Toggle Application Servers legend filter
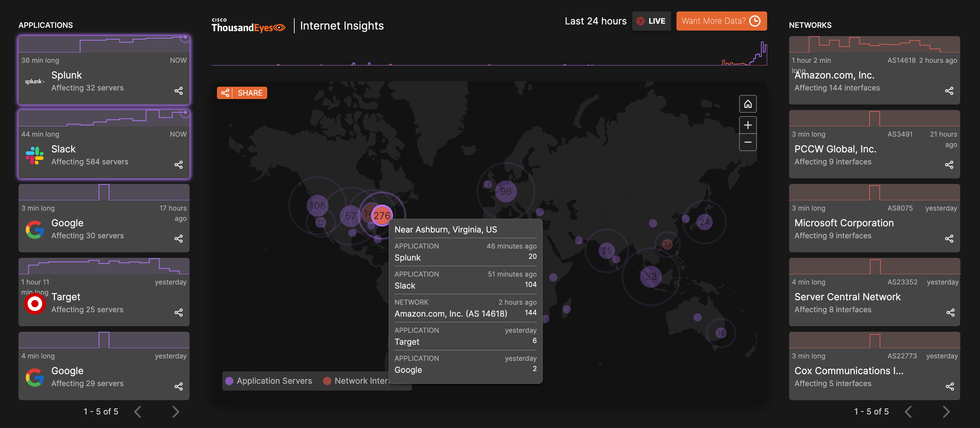980x428 pixels. [x=267, y=381]
